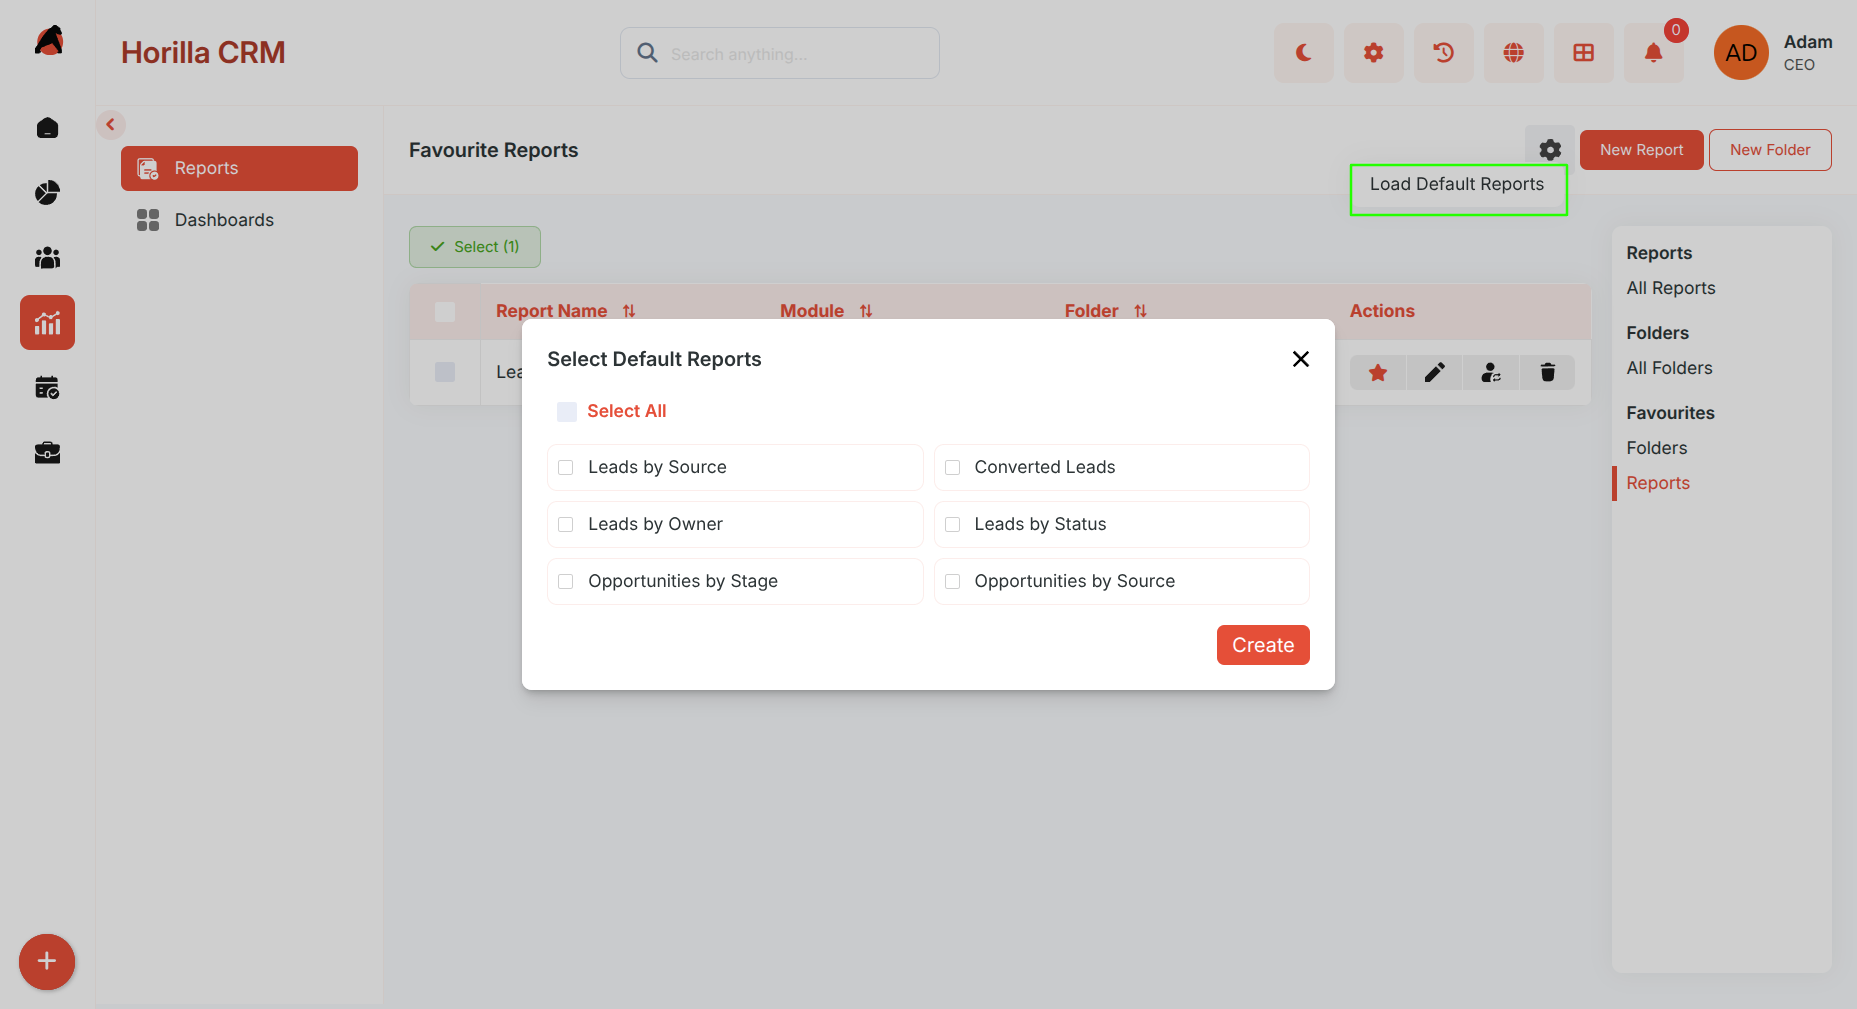Click the Create button
1857x1009 pixels.
(1263, 645)
